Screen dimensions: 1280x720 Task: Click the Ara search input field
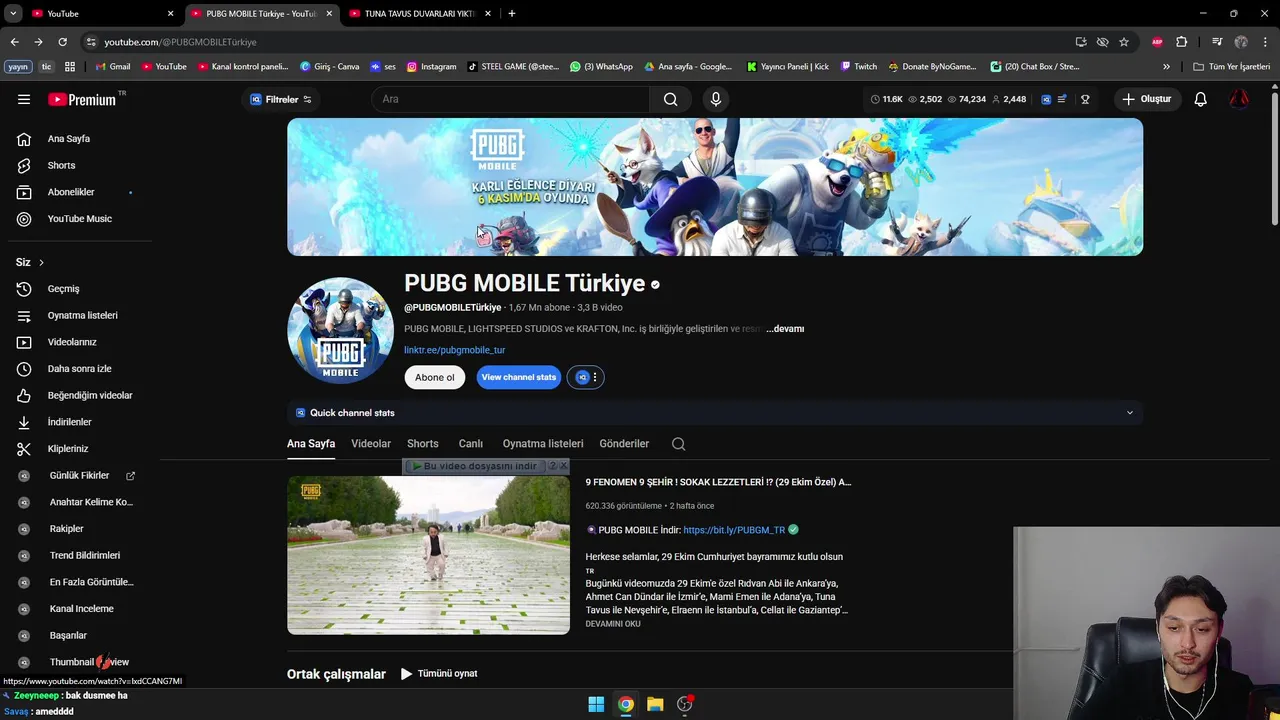511,99
